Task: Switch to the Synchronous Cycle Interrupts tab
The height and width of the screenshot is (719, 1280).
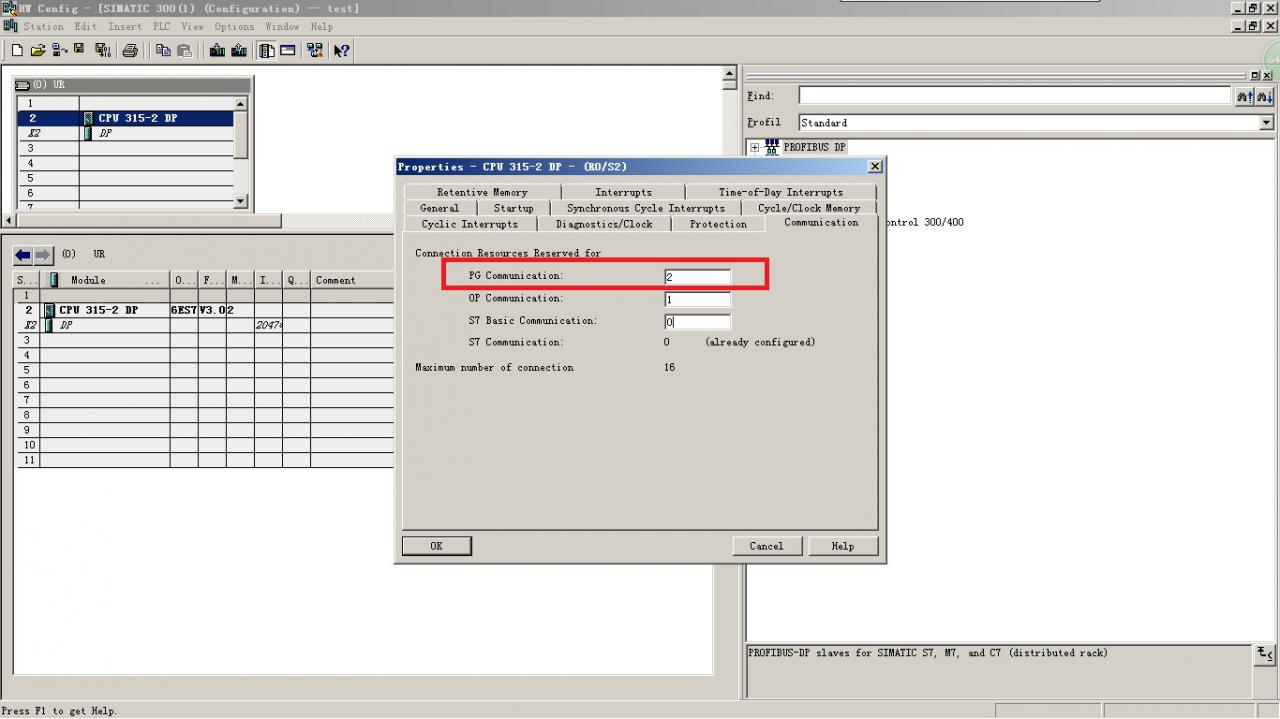Action: [x=645, y=208]
